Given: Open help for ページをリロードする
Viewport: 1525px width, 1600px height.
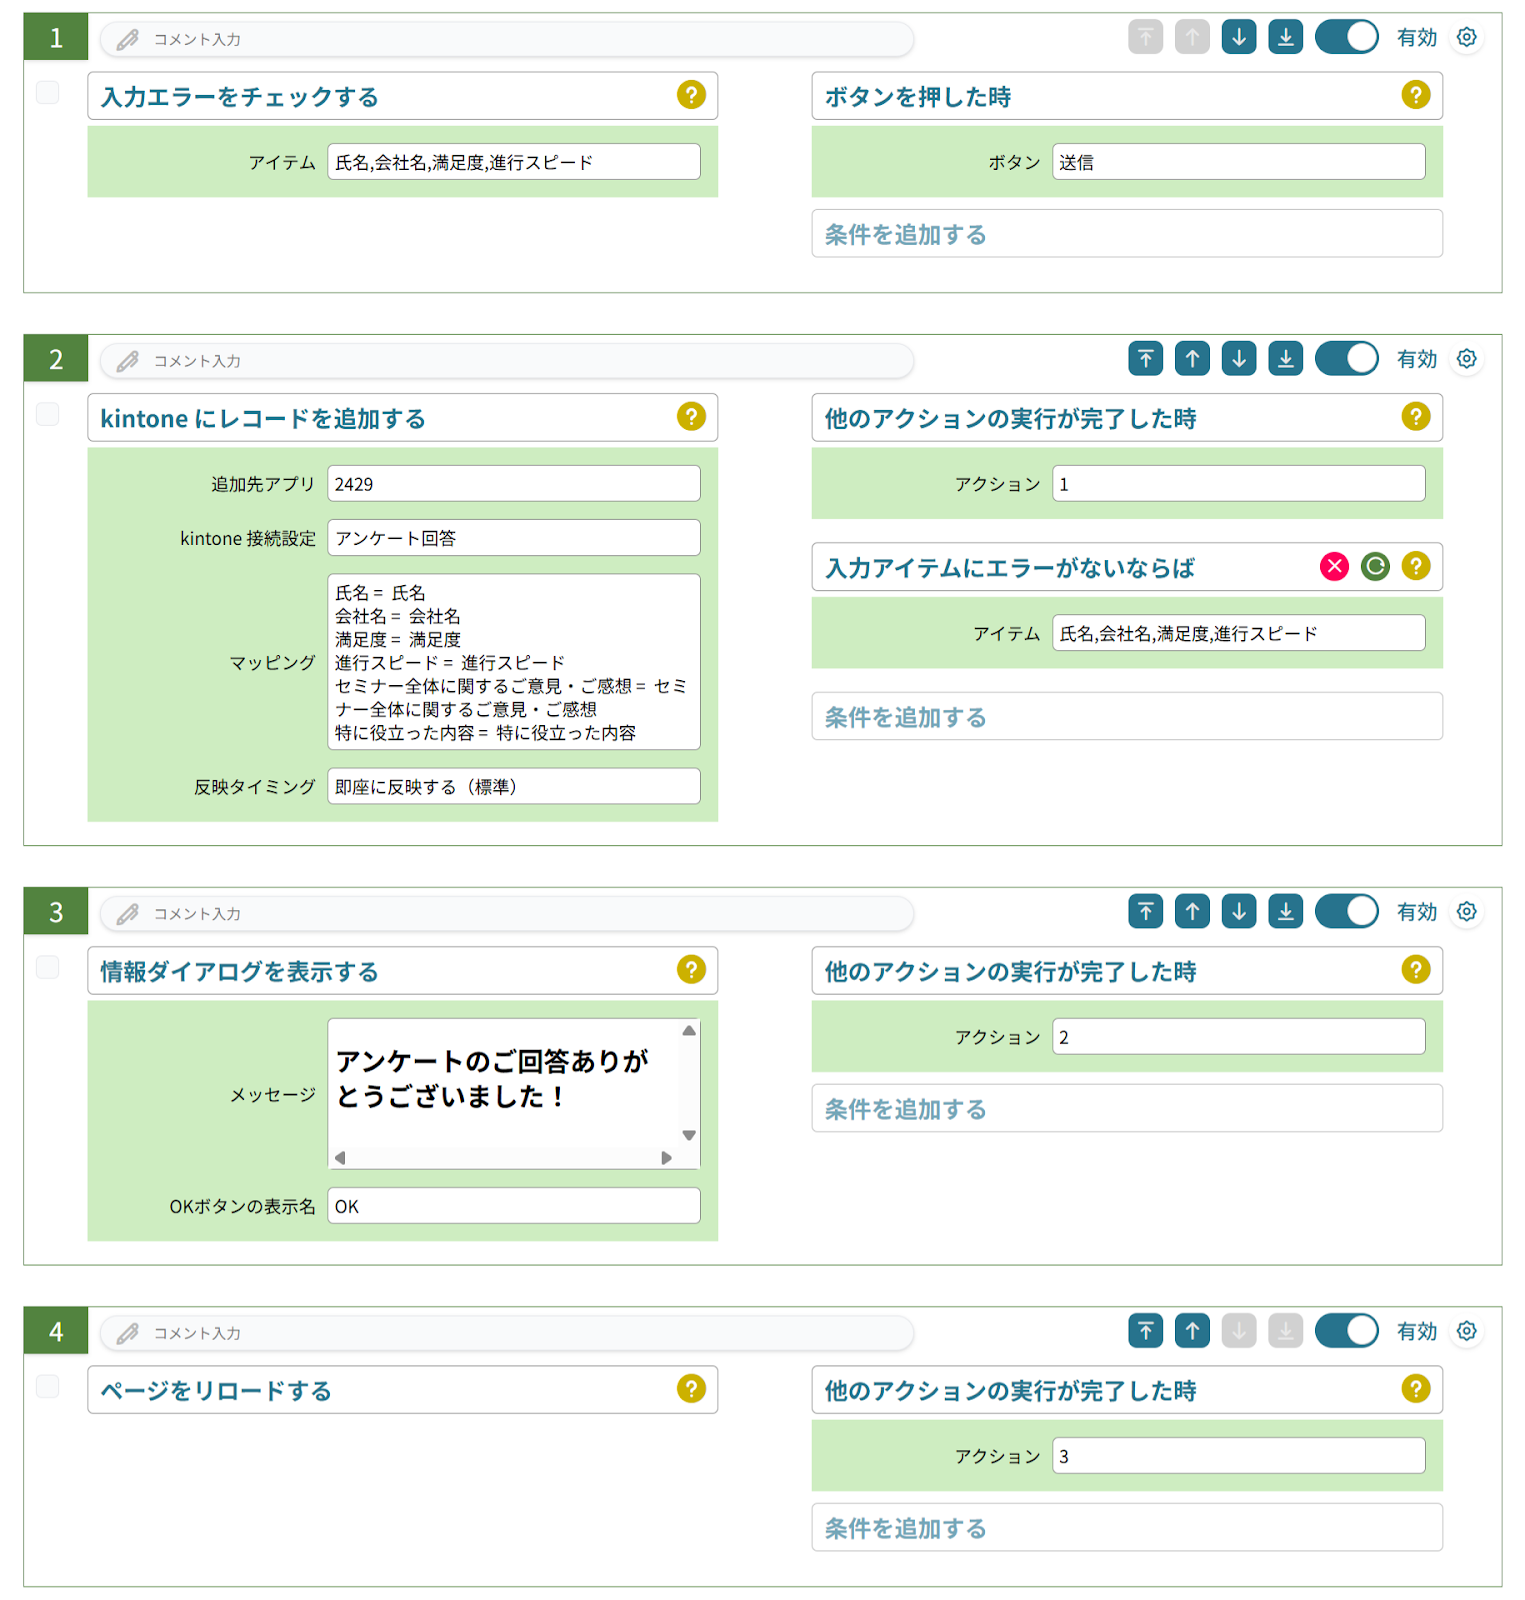Looking at the screenshot, I should (x=691, y=1388).
